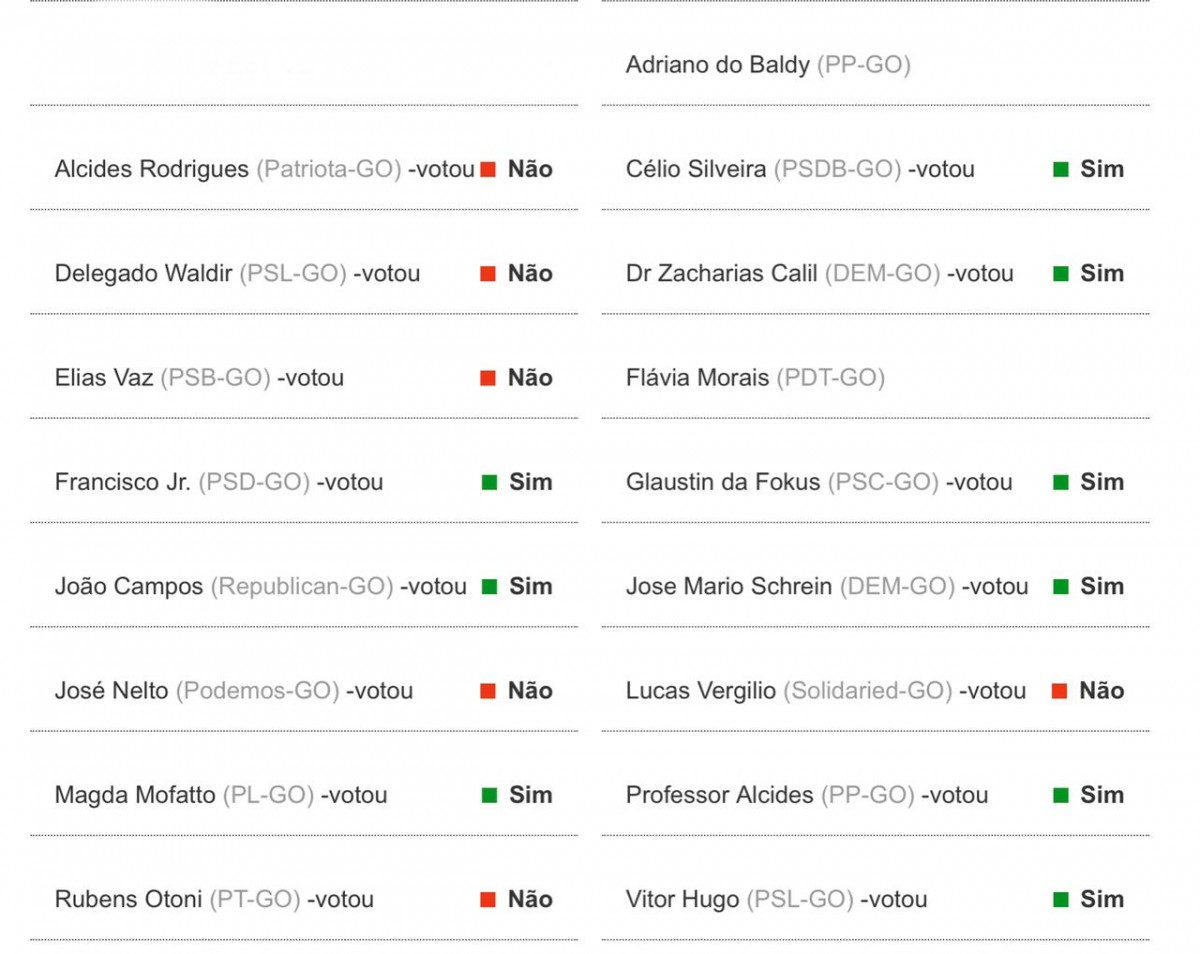
Task: Select Flávia Morais name
Action: pos(697,378)
